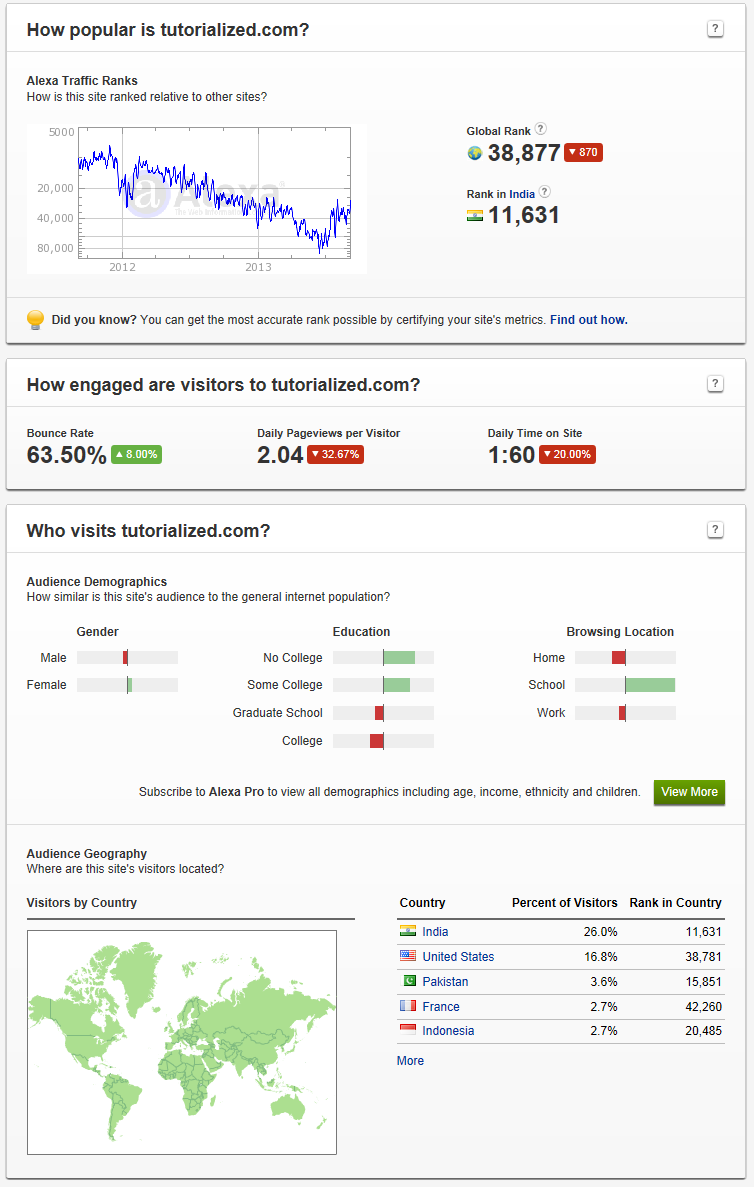Open Pakistan country link

445,982
